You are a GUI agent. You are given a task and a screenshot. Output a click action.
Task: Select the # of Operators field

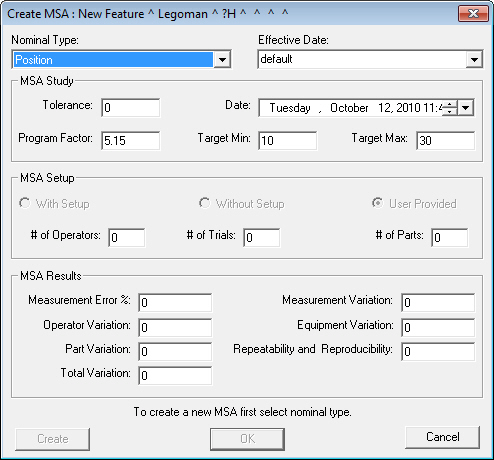127,238
